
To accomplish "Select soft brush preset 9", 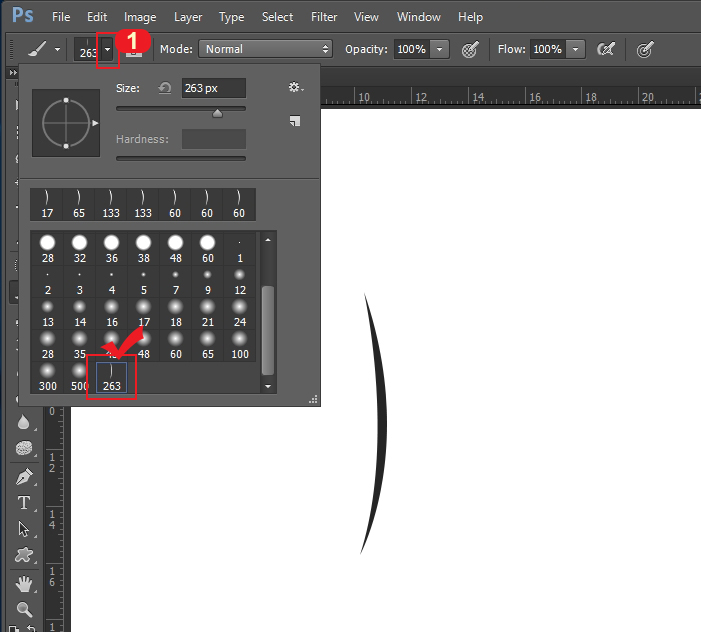I will coord(207,281).
